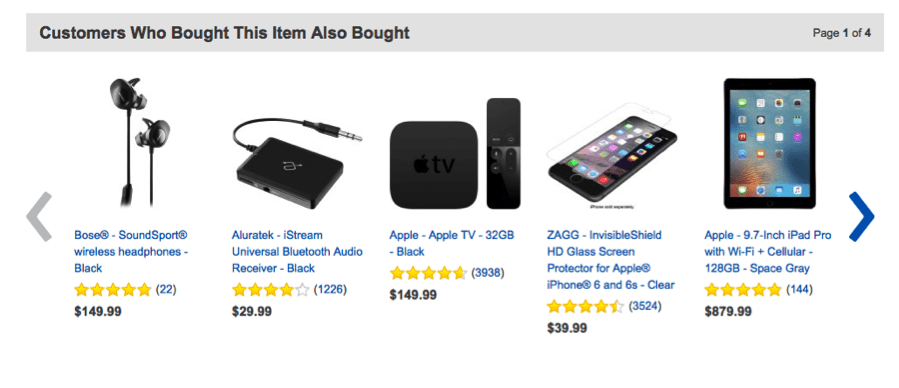899x388 pixels.
Task: Open the ZAGG InvisibleShield screen protector image
Action: 612,156
